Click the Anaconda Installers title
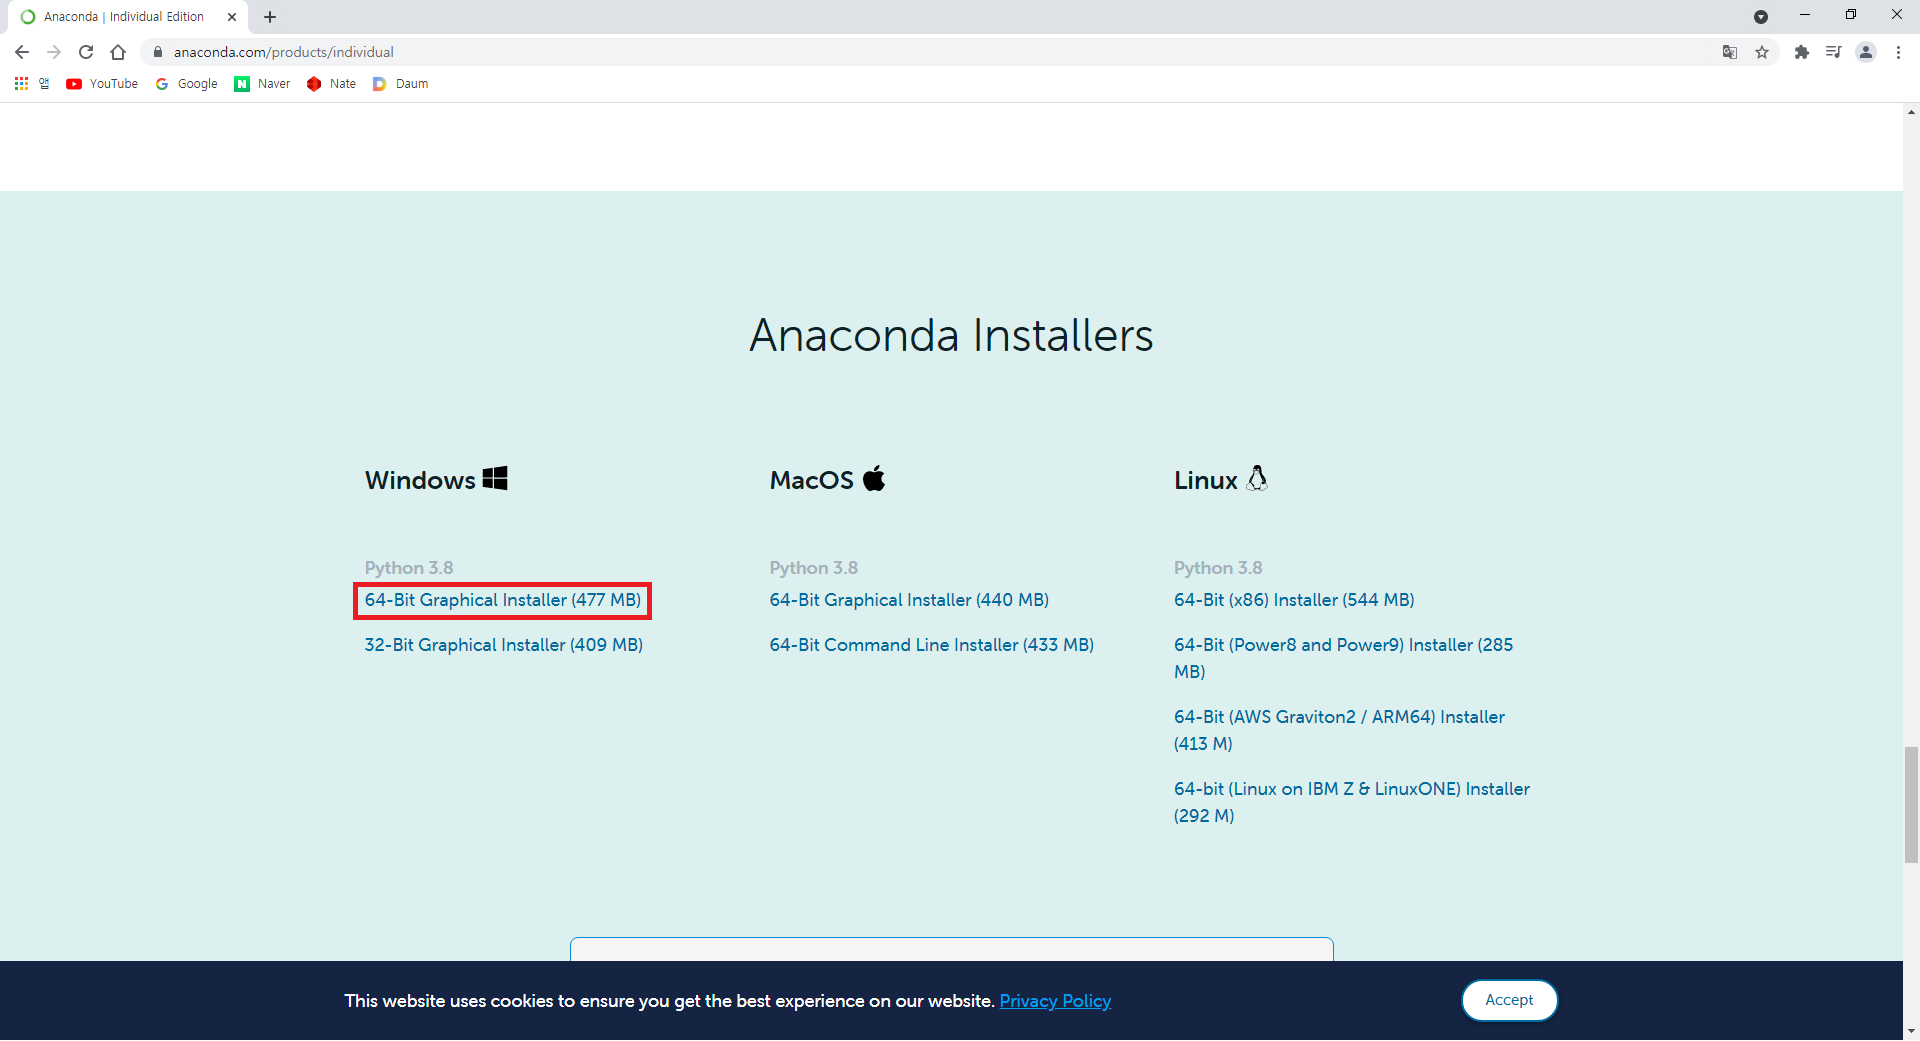The width and height of the screenshot is (1920, 1041). (x=951, y=335)
